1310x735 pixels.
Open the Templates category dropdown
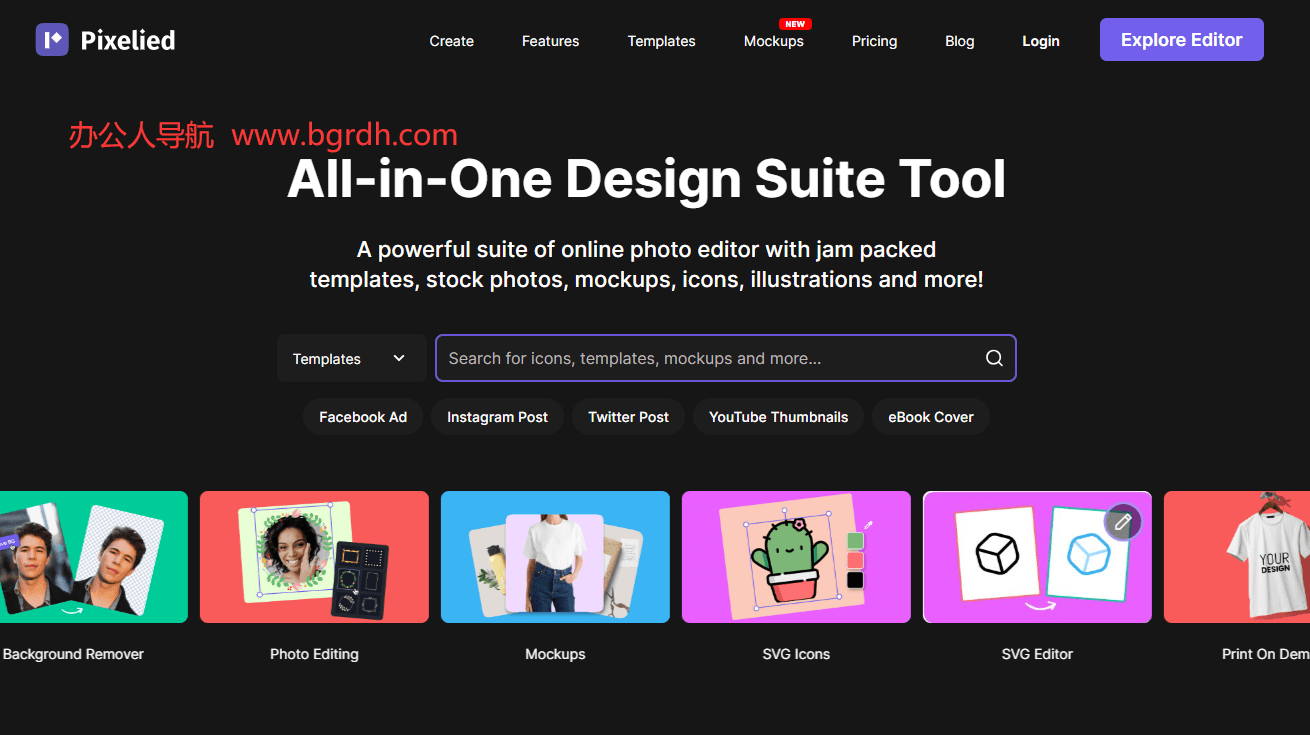(x=351, y=358)
